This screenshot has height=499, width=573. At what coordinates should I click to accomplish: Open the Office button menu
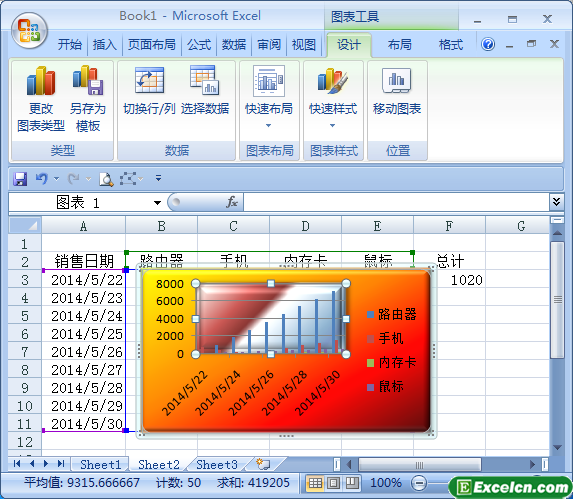[x=29, y=30]
